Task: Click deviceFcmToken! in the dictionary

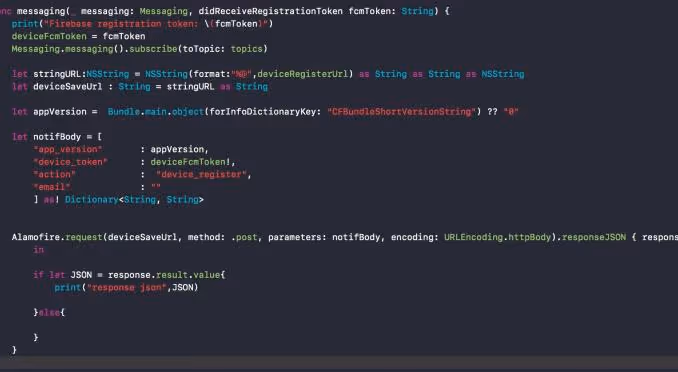Action: [x=190, y=162]
